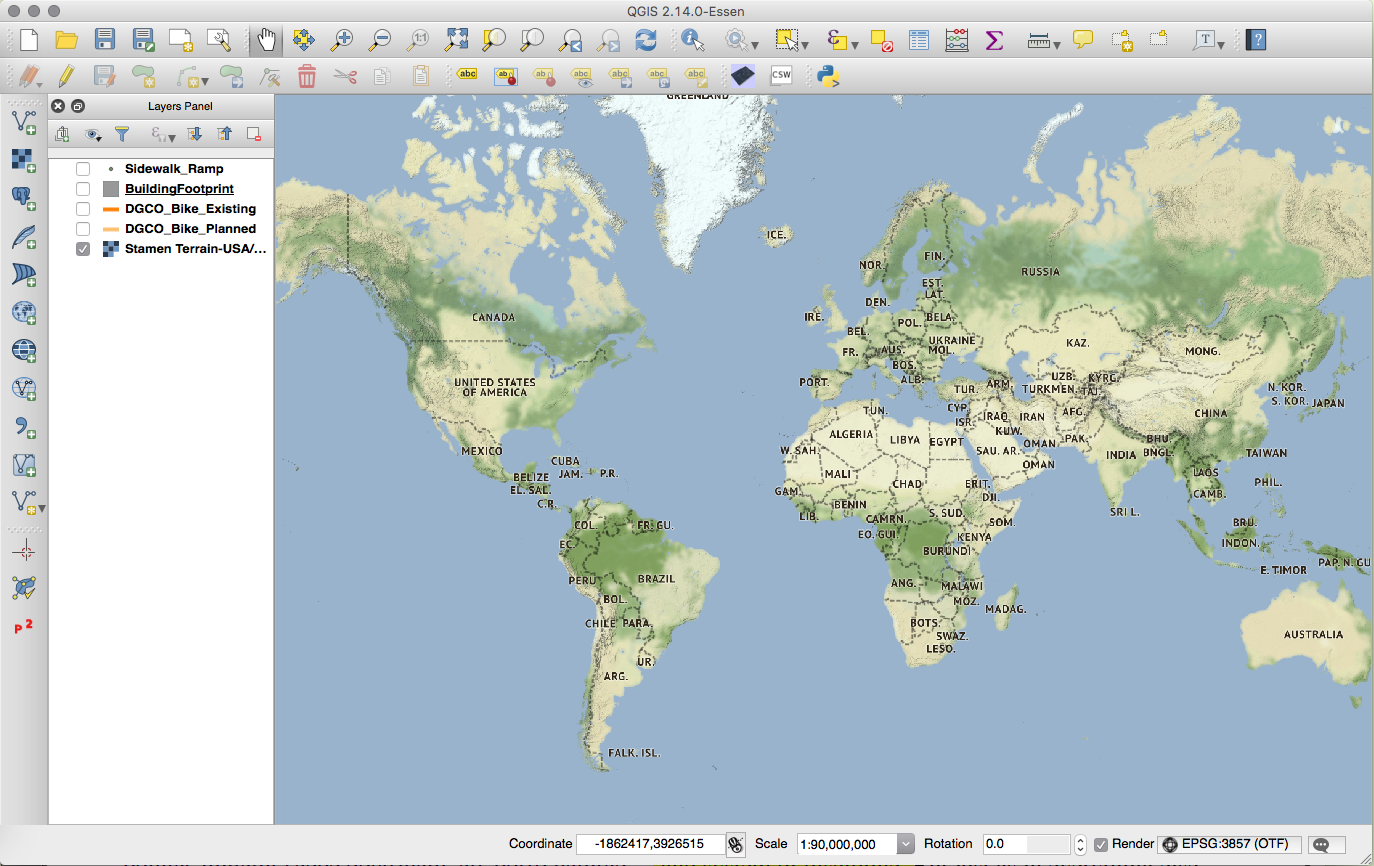Open the Python console
The image size is (1374, 866).
(x=827, y=76)
